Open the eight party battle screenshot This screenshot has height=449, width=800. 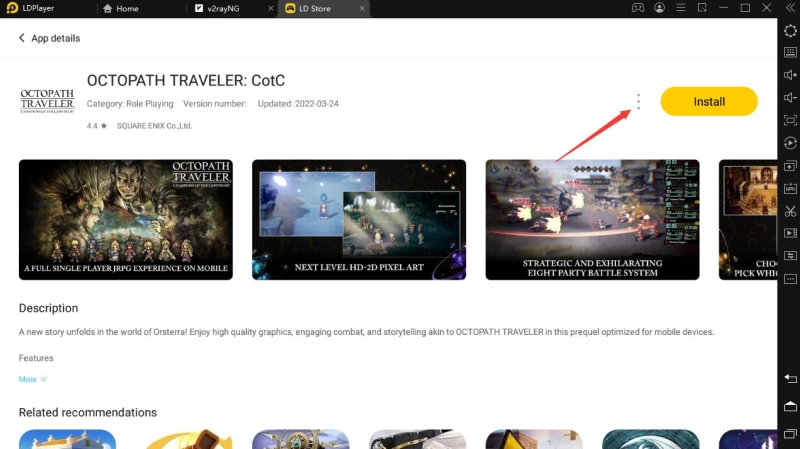pos(592,219)
